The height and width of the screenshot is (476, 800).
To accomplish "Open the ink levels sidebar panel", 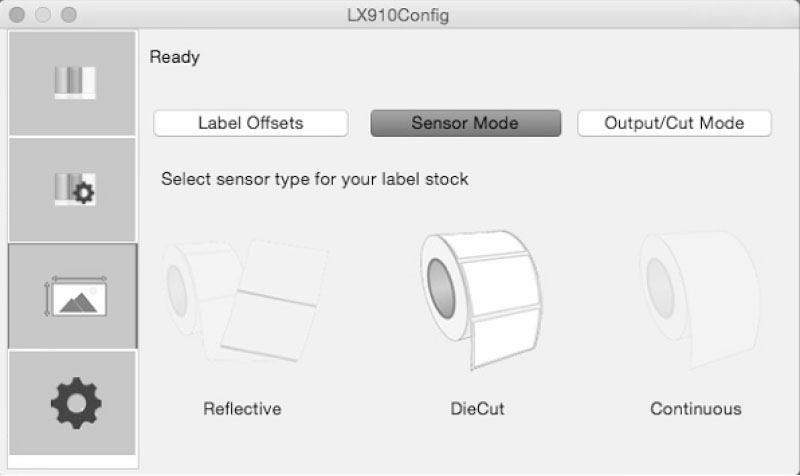I will 72,83.
